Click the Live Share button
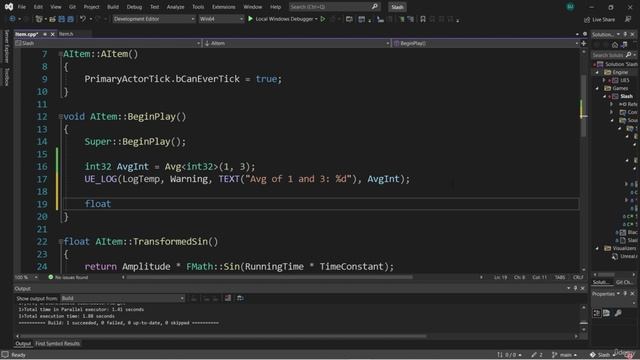This screenshot has height=360, width=640. [x=599, y=19]
